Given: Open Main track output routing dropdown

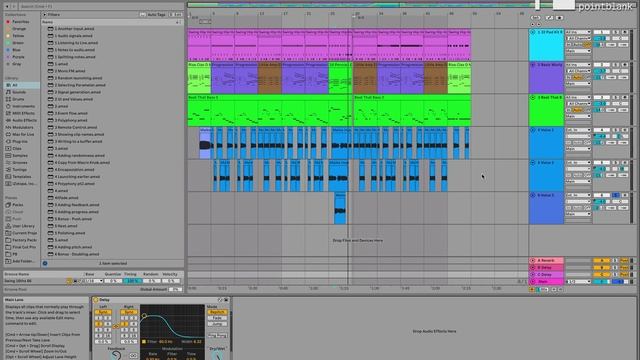Looking at the screenshot, I should coord(578,282).
